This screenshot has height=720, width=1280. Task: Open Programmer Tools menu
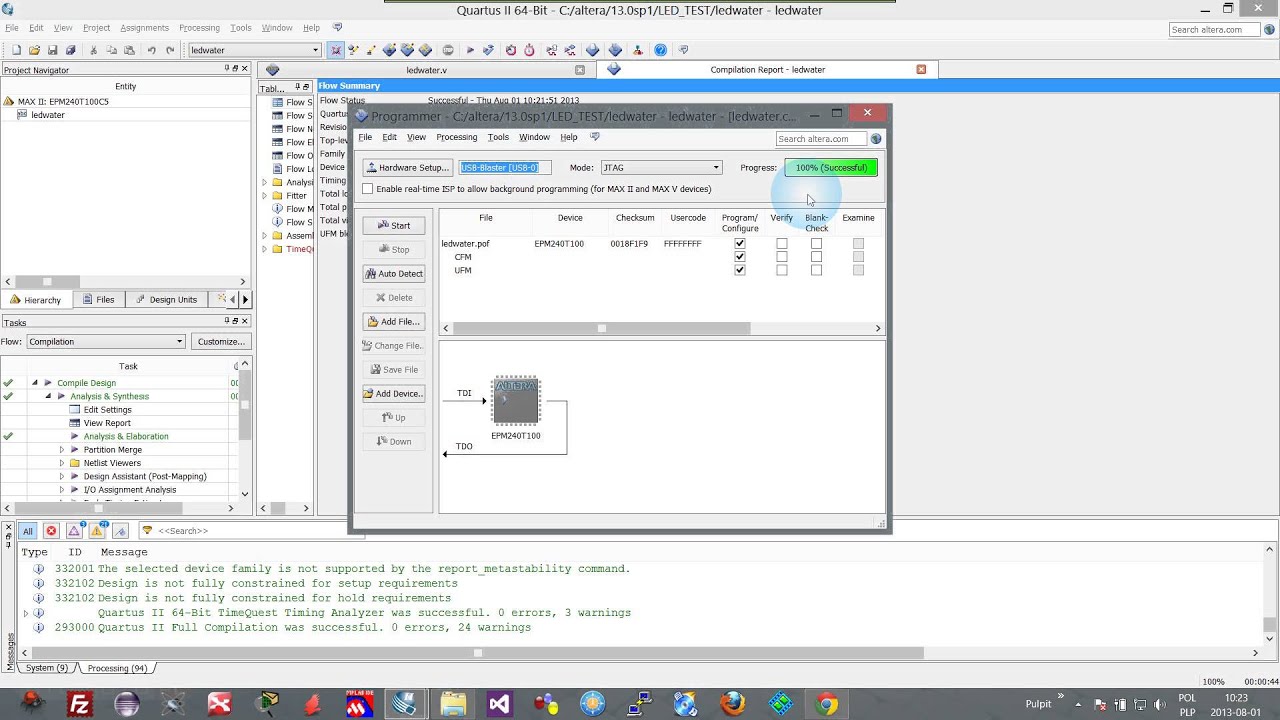pyautogui.click(x=498, y=137)
